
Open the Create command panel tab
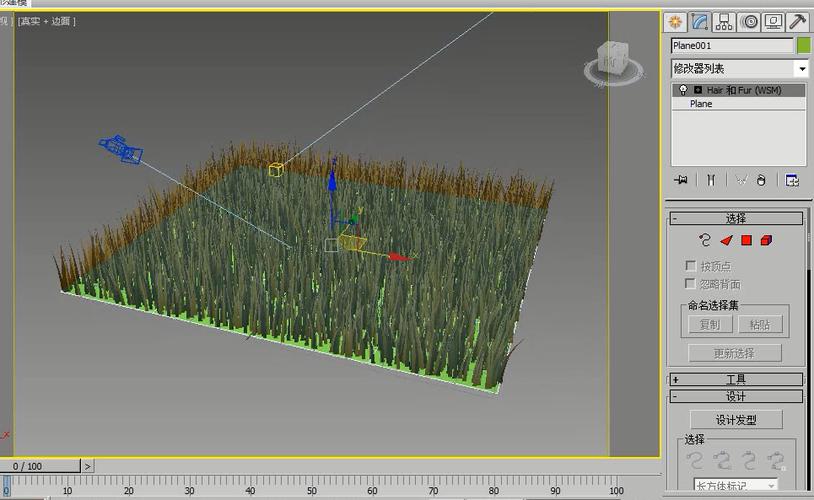[675, 22]
